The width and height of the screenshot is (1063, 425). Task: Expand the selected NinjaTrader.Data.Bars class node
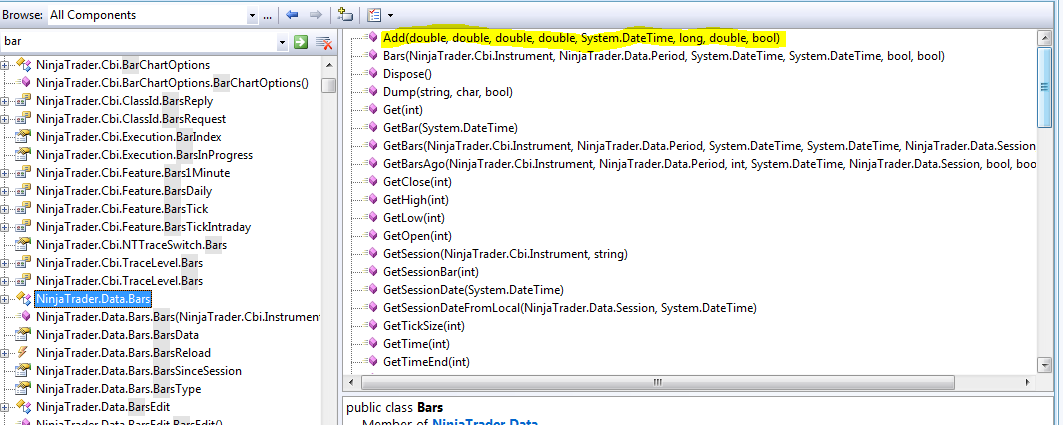point(5,299)
